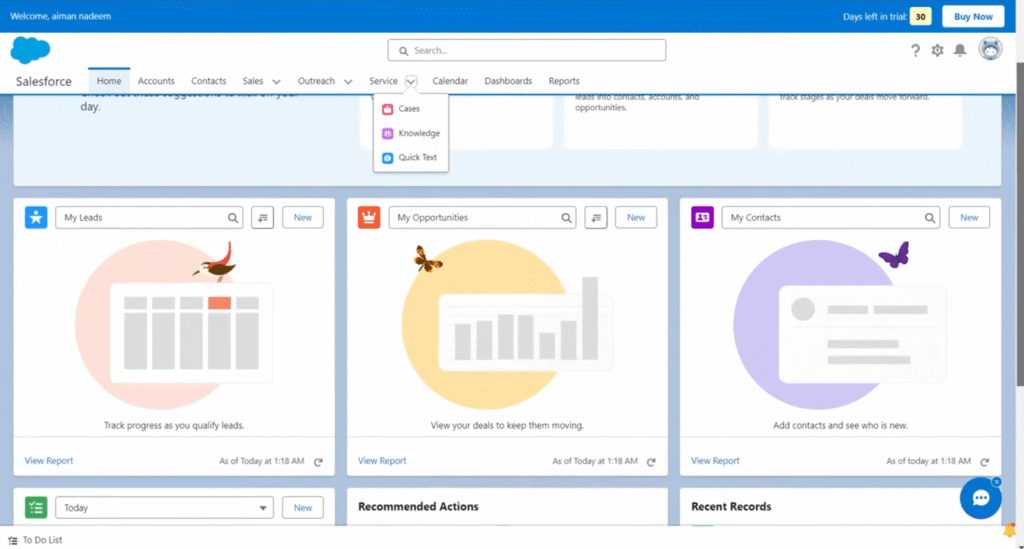This screenshot has height=549, width=1024.
Task: Refresh the My Opportunities card
Action: pos(651,462)
